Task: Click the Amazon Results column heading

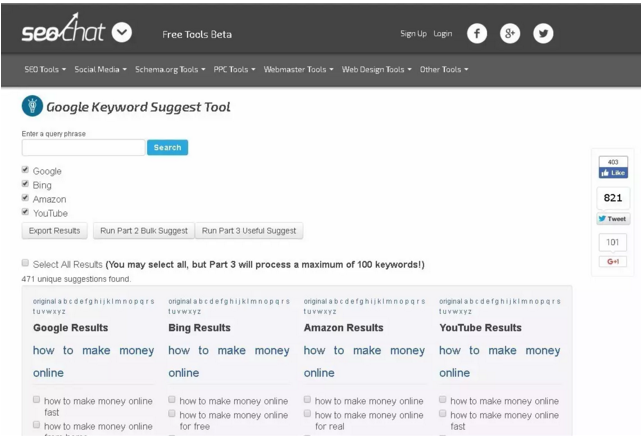Action: [343, 328]
